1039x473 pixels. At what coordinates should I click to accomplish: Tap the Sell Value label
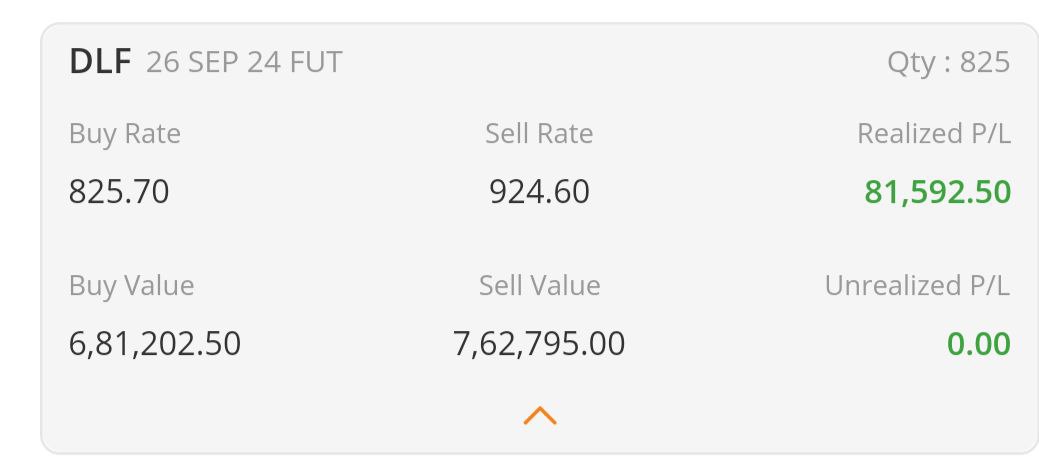[539, 286]
